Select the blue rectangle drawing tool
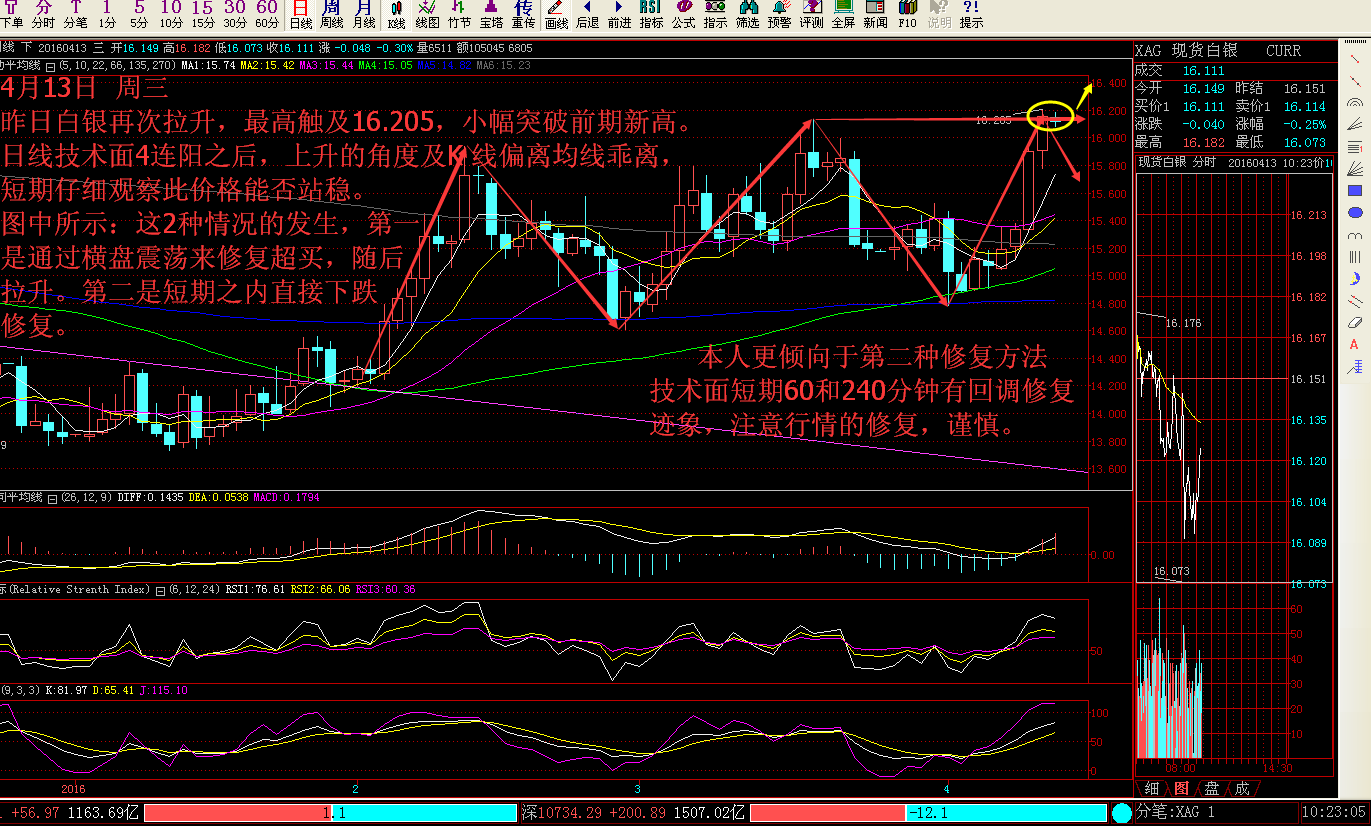Image resolution: width=1371 pixels, height=826 pixels. tap(1355, 190)
